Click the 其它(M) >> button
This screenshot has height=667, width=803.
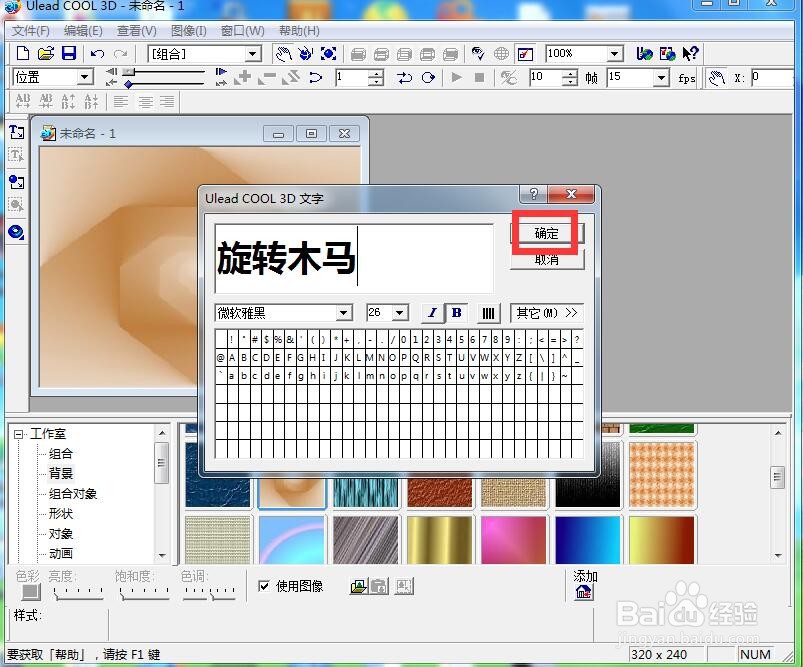tap(546, 313)
